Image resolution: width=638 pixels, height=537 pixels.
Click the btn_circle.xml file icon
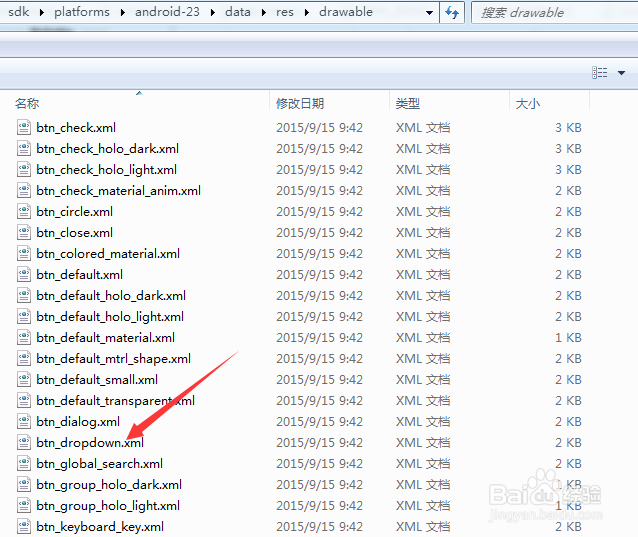[x=24, y=212]
